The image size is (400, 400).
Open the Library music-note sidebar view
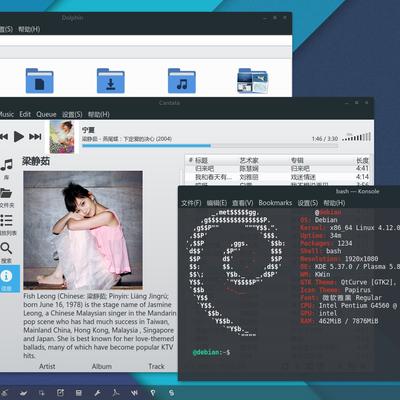click(7, 169)
